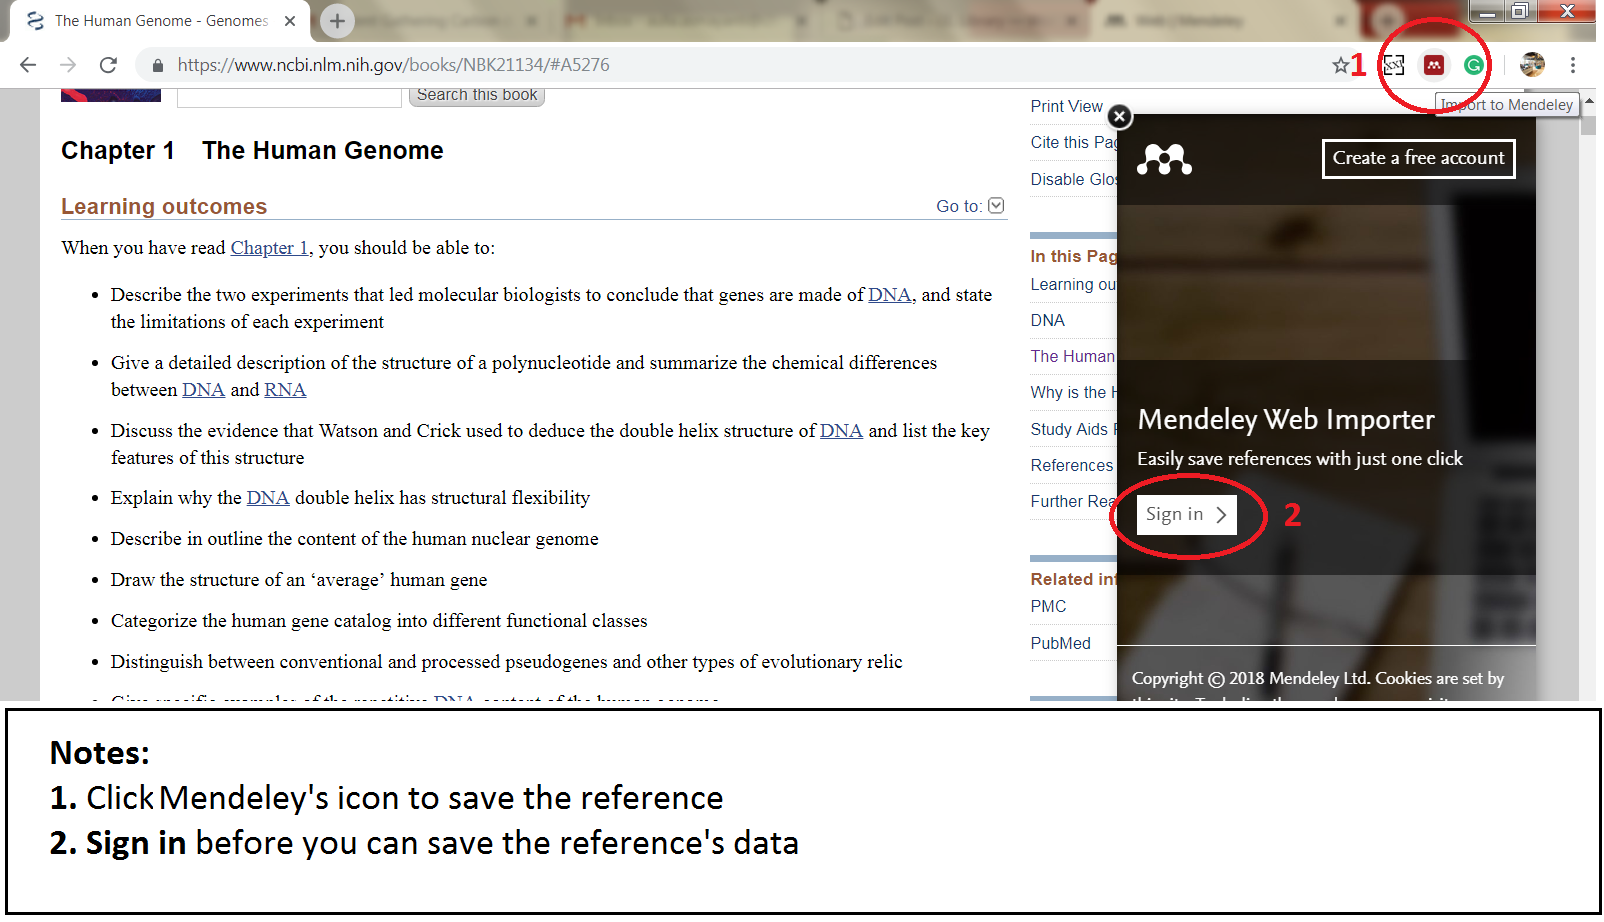Open the Chapter 1 link
Image resolution: width=1604 pixels, height=922 pixels.
269,248
